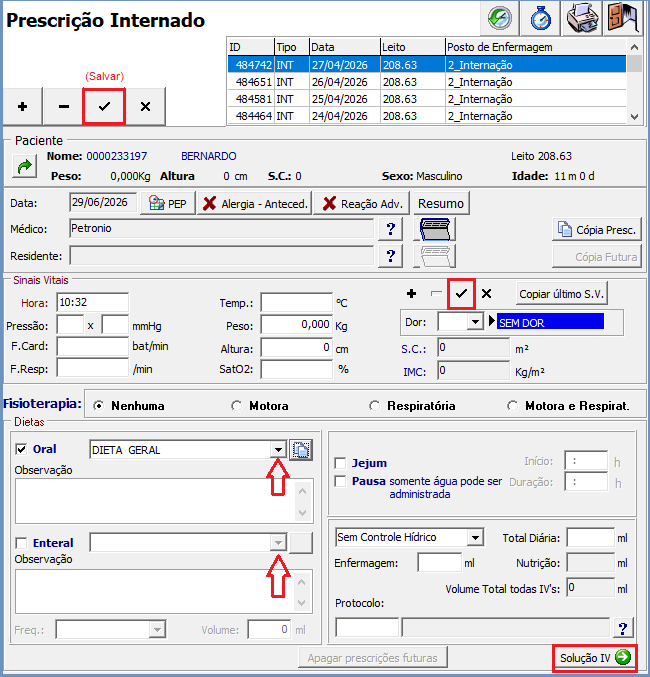This screenshot has height=677, width=650.
Task: Select prescription row 484581 dated 25/04/2026
Action: (x=427, y=99)
